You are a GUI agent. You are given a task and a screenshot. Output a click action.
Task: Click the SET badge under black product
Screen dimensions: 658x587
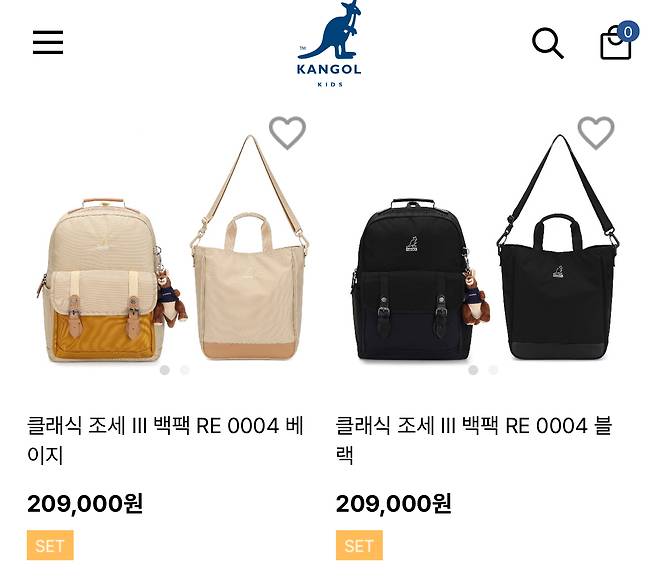pyautogui.click(x=359, y=545)
